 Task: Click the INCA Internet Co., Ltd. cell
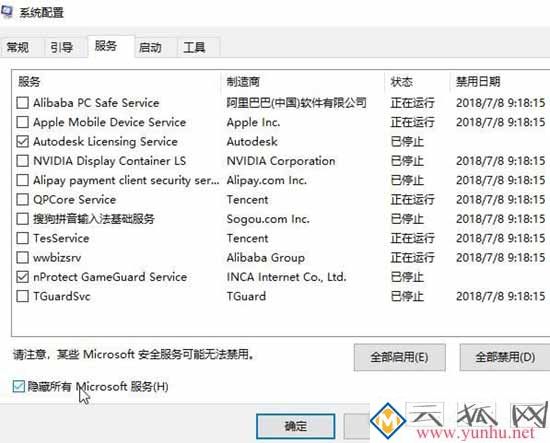pos(286,277)
